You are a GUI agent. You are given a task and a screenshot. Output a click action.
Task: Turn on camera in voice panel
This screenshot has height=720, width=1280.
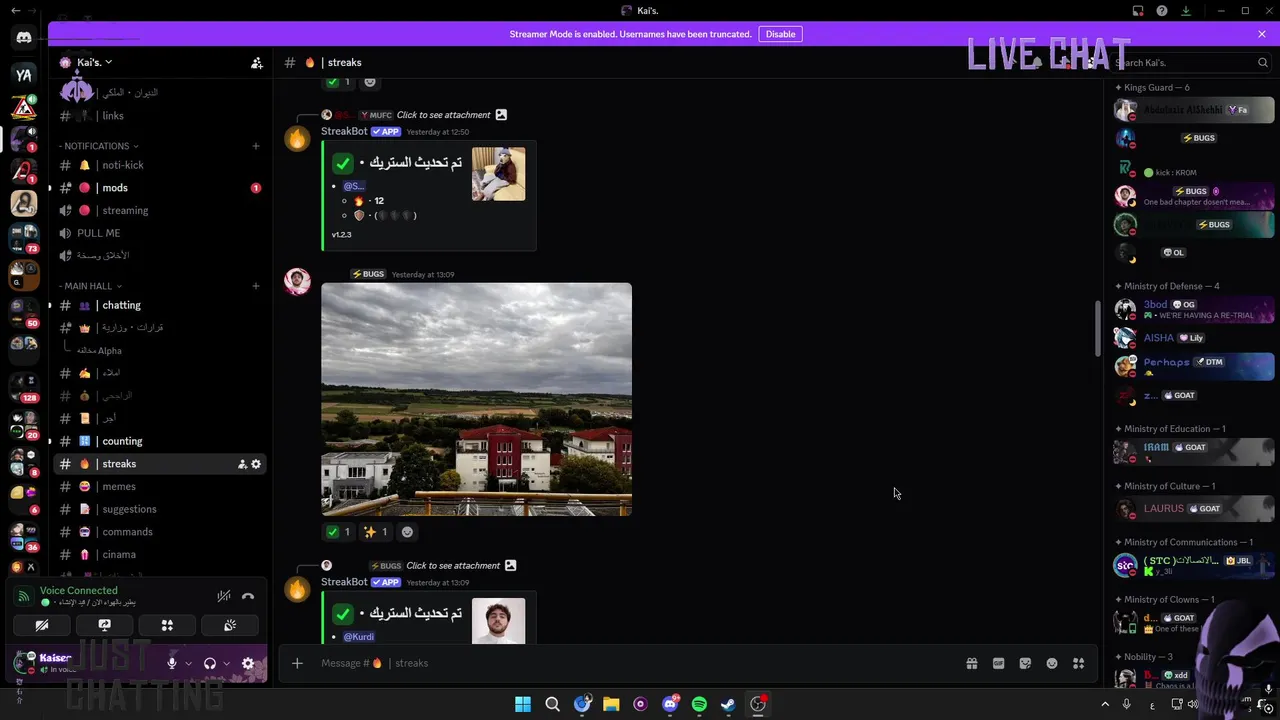coord(42,626)
